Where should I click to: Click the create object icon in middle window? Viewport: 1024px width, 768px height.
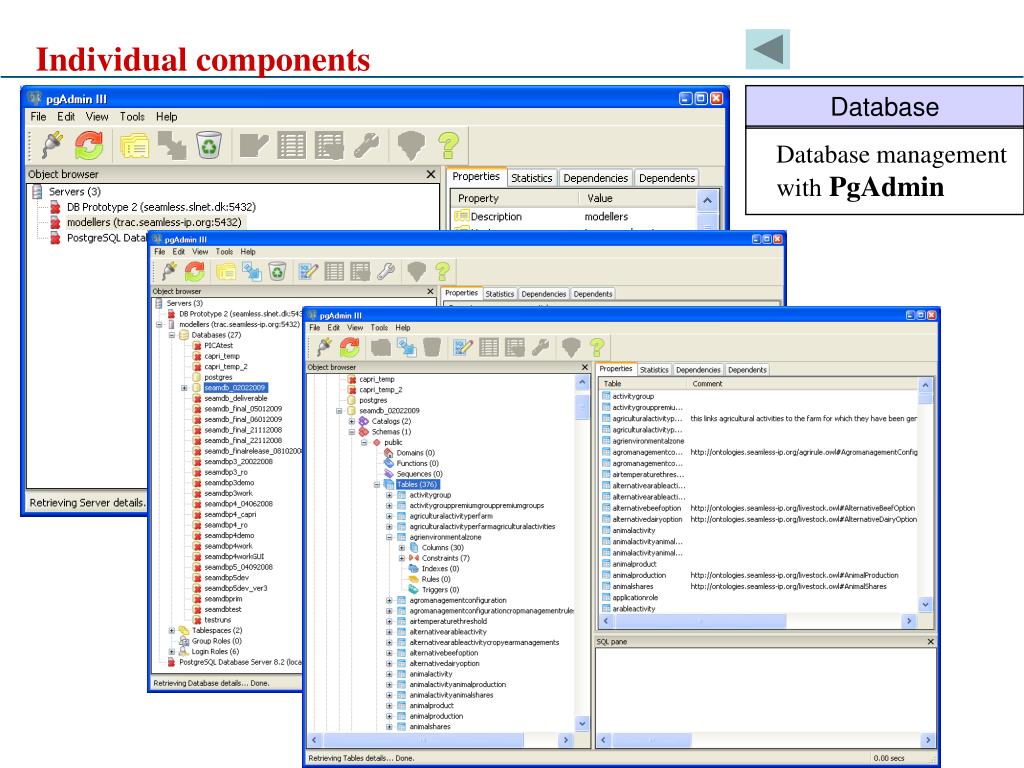226,271
